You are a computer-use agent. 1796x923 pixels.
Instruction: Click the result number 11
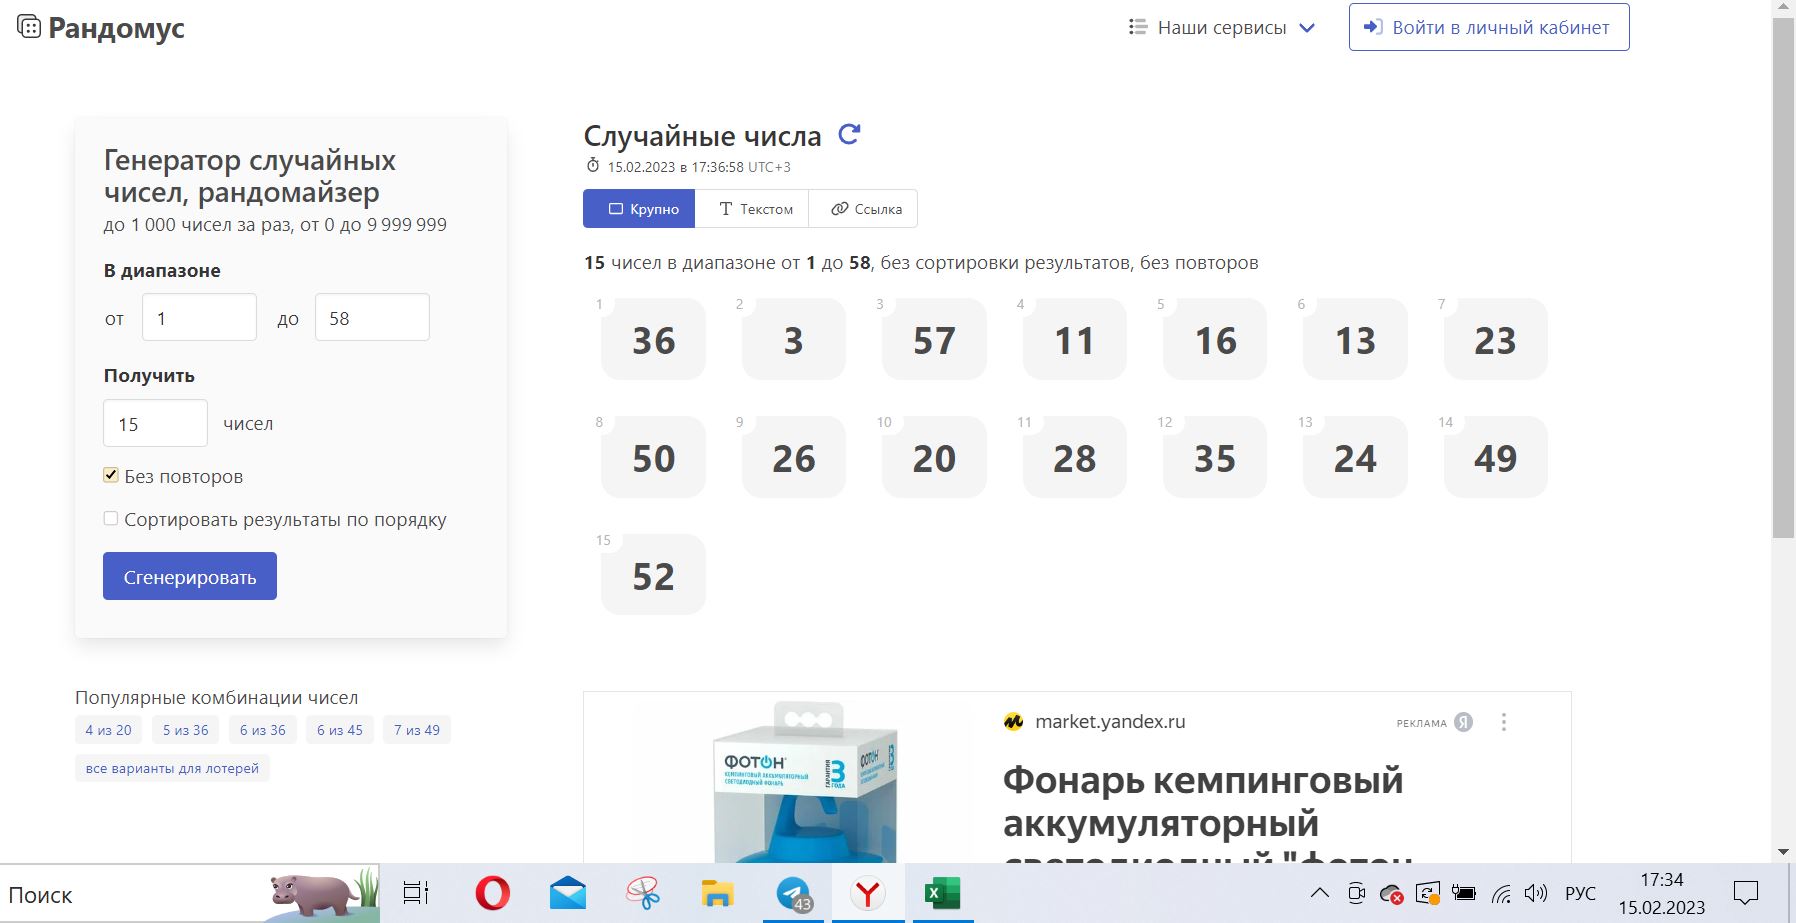pyautogui.click(x=1074, y=340)
